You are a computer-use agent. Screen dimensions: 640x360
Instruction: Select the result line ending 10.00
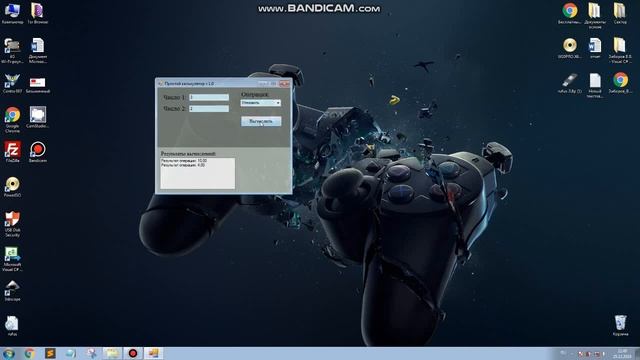pyautogui.click(x=184, y=161)
